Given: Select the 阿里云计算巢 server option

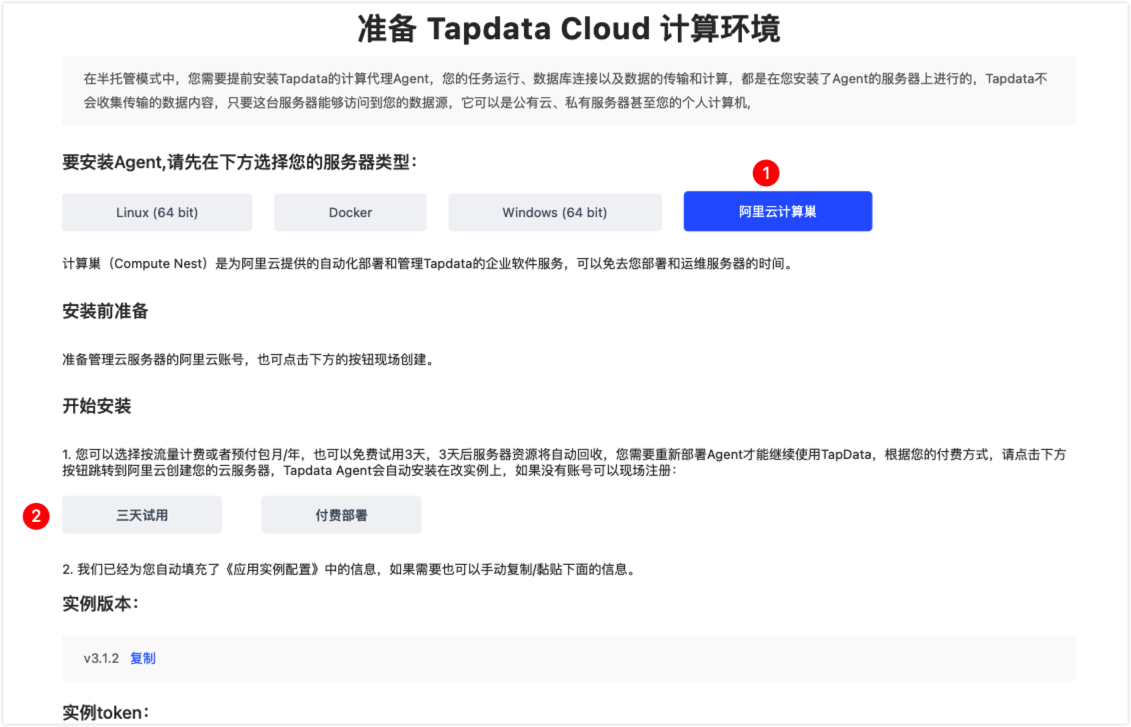Looking at the screenshot, I should [777, 212].
